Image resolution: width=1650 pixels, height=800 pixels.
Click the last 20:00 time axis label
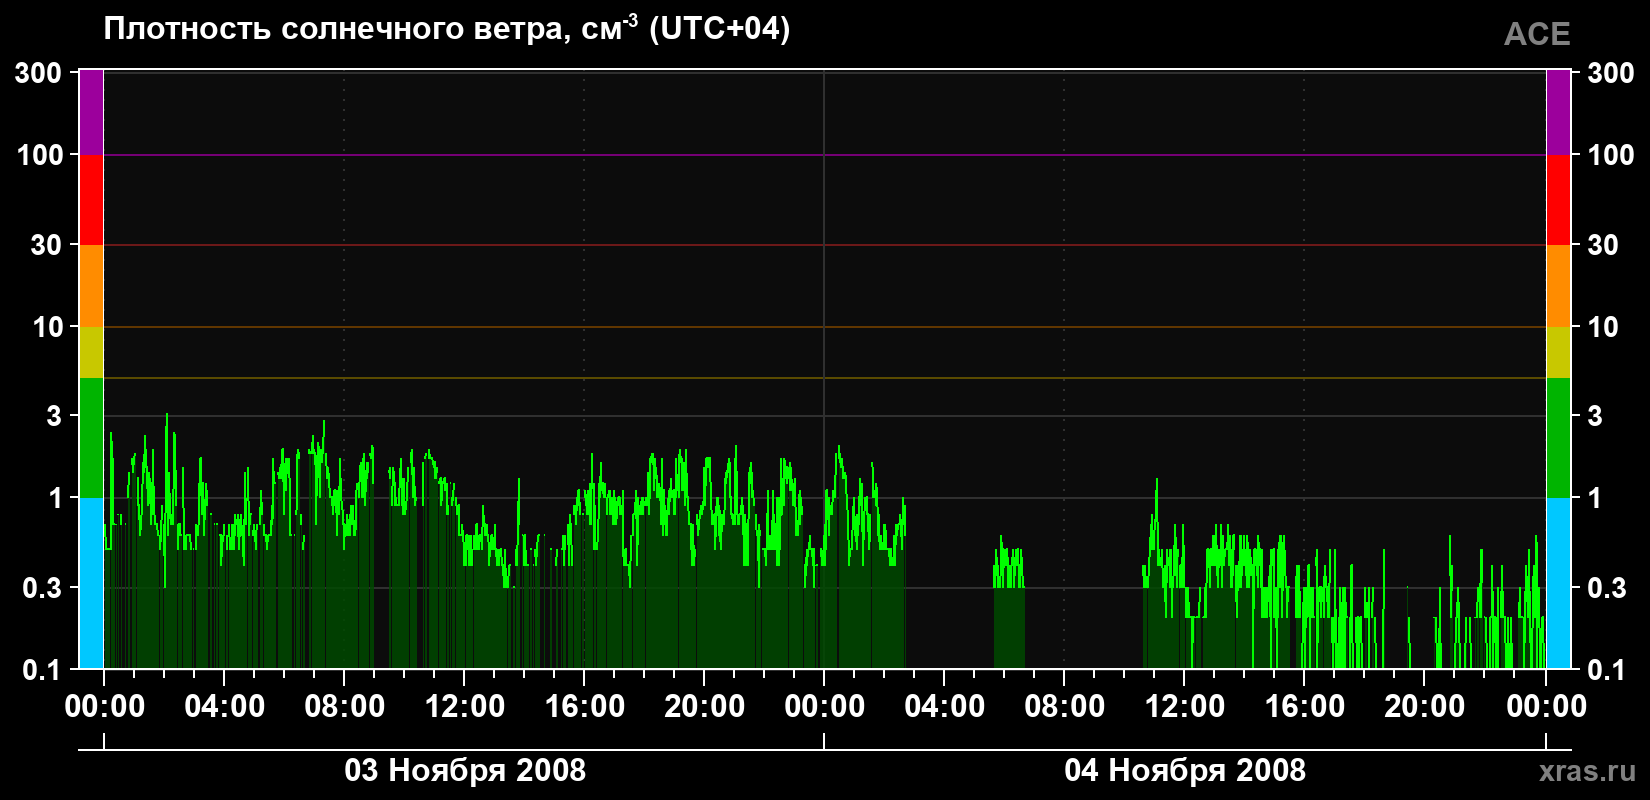(1425, 707)
